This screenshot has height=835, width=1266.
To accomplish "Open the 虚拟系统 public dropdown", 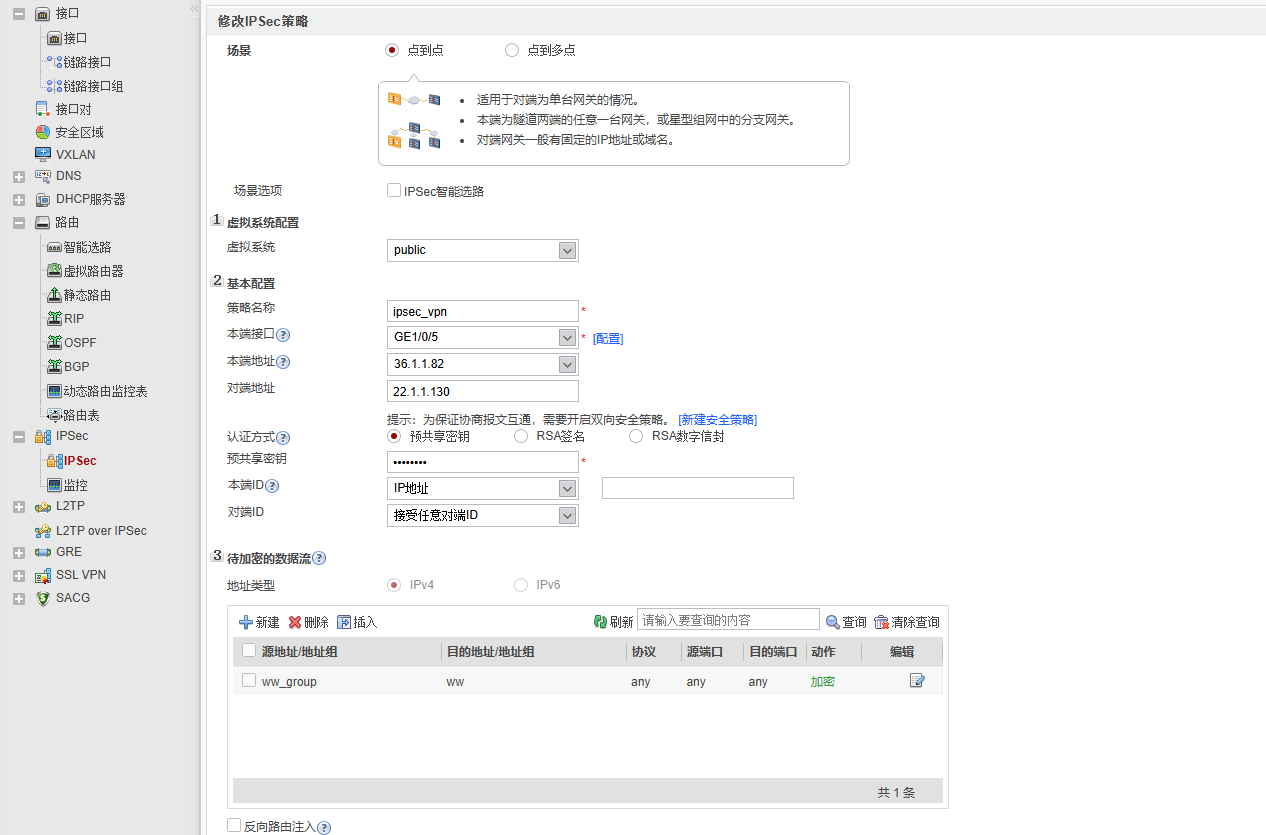I will 567,250.
